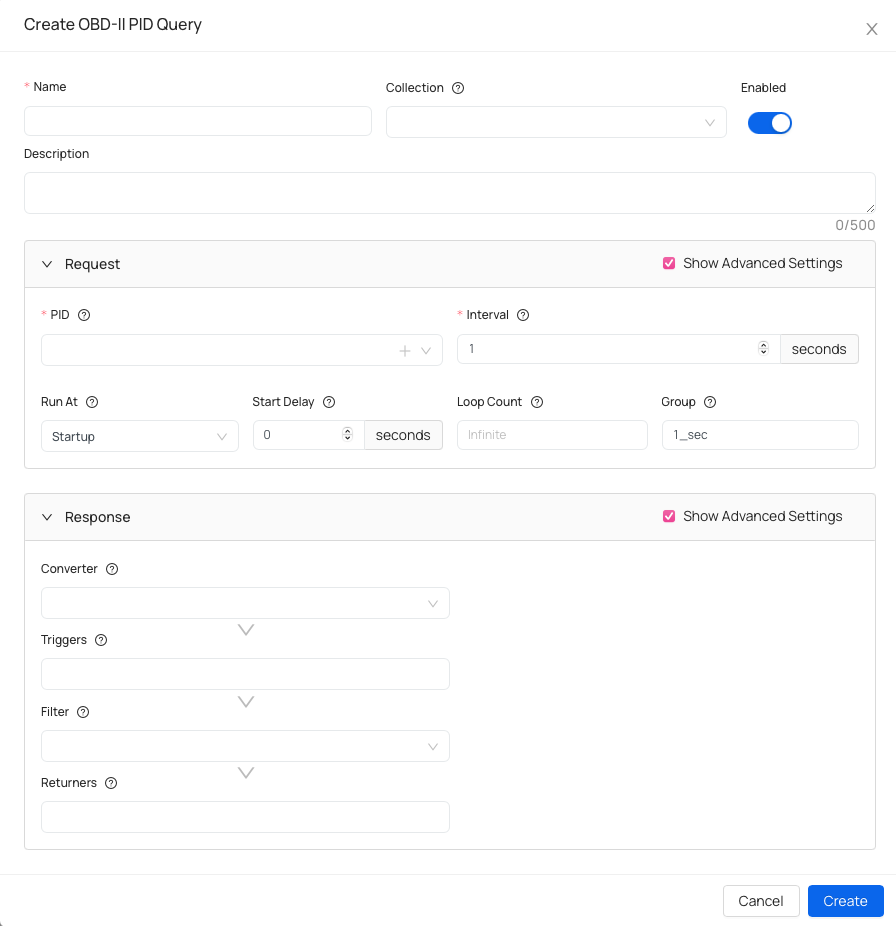Click the Returners help icon
This screenshot has width=896, height=926.
110,782
